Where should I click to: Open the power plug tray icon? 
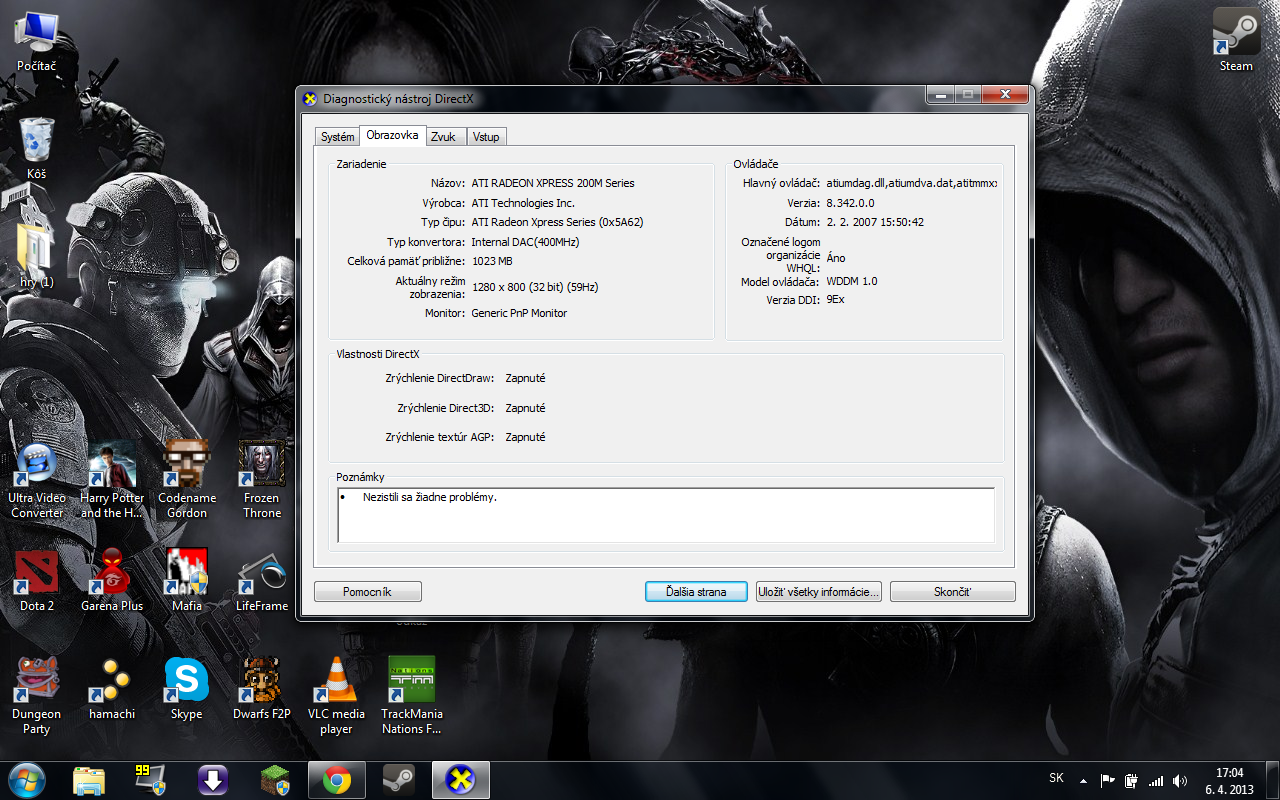pyautogui.click(x=1131, y=780)
